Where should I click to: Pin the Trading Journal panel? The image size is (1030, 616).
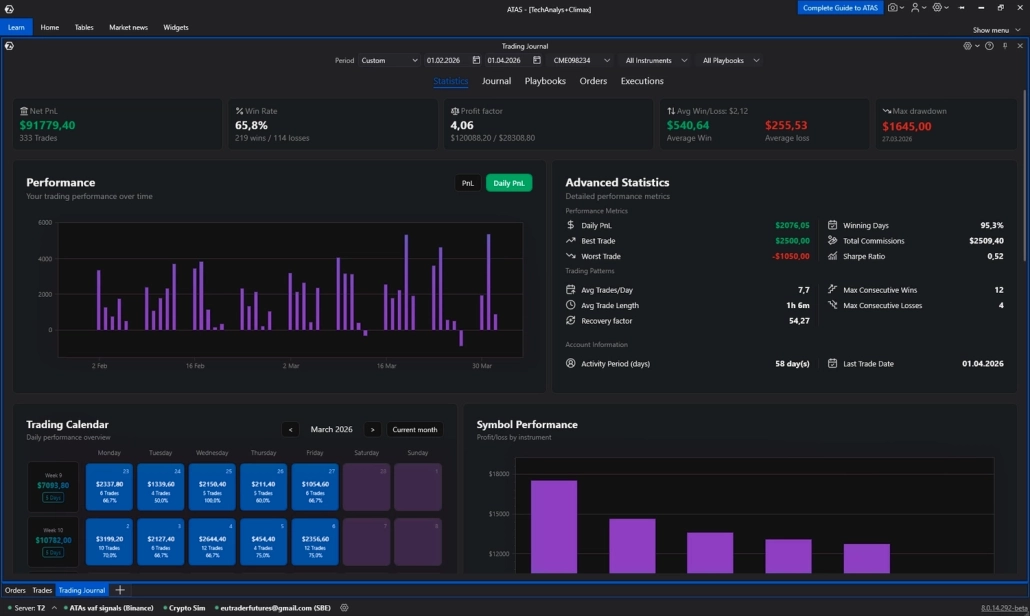pos(1005,46)
